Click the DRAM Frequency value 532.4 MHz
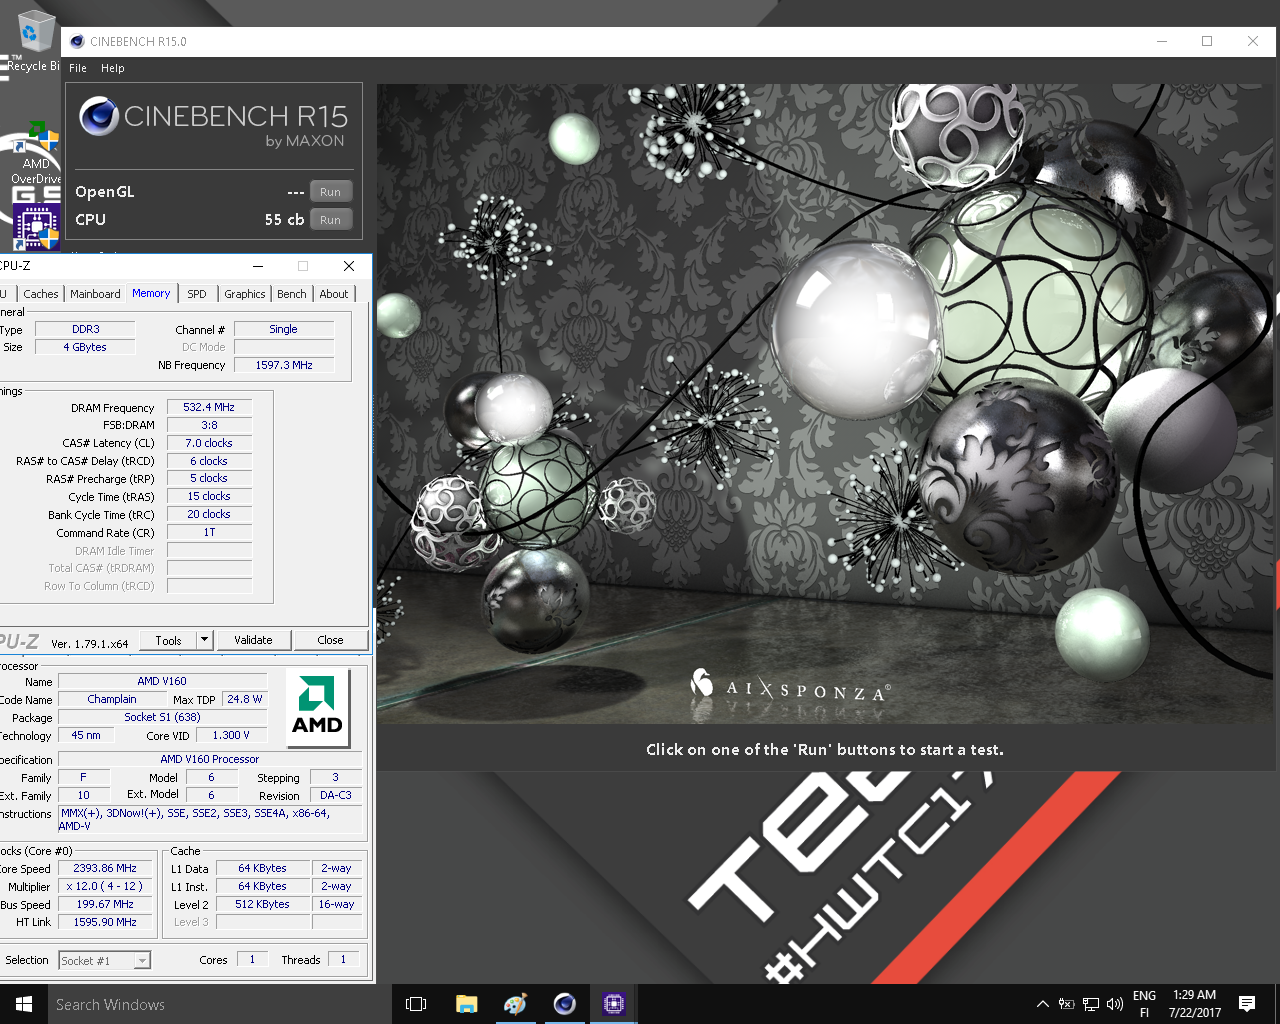 click(209, 408)
